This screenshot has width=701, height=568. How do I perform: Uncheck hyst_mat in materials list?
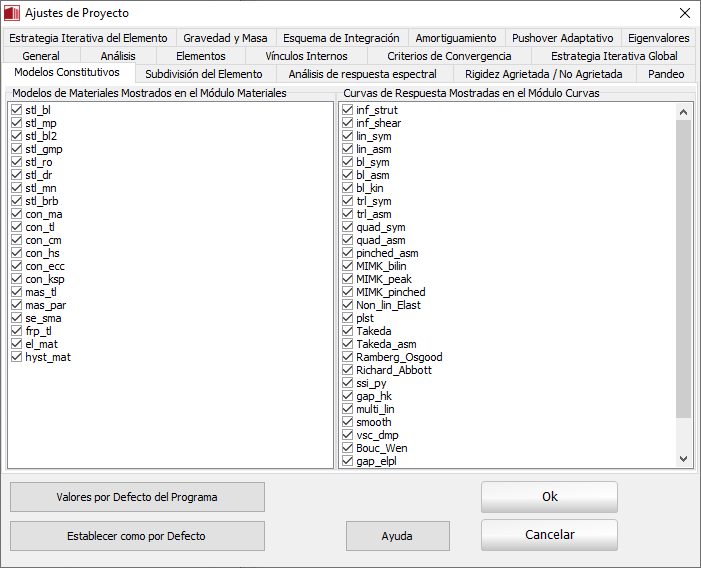coord(16,357)
